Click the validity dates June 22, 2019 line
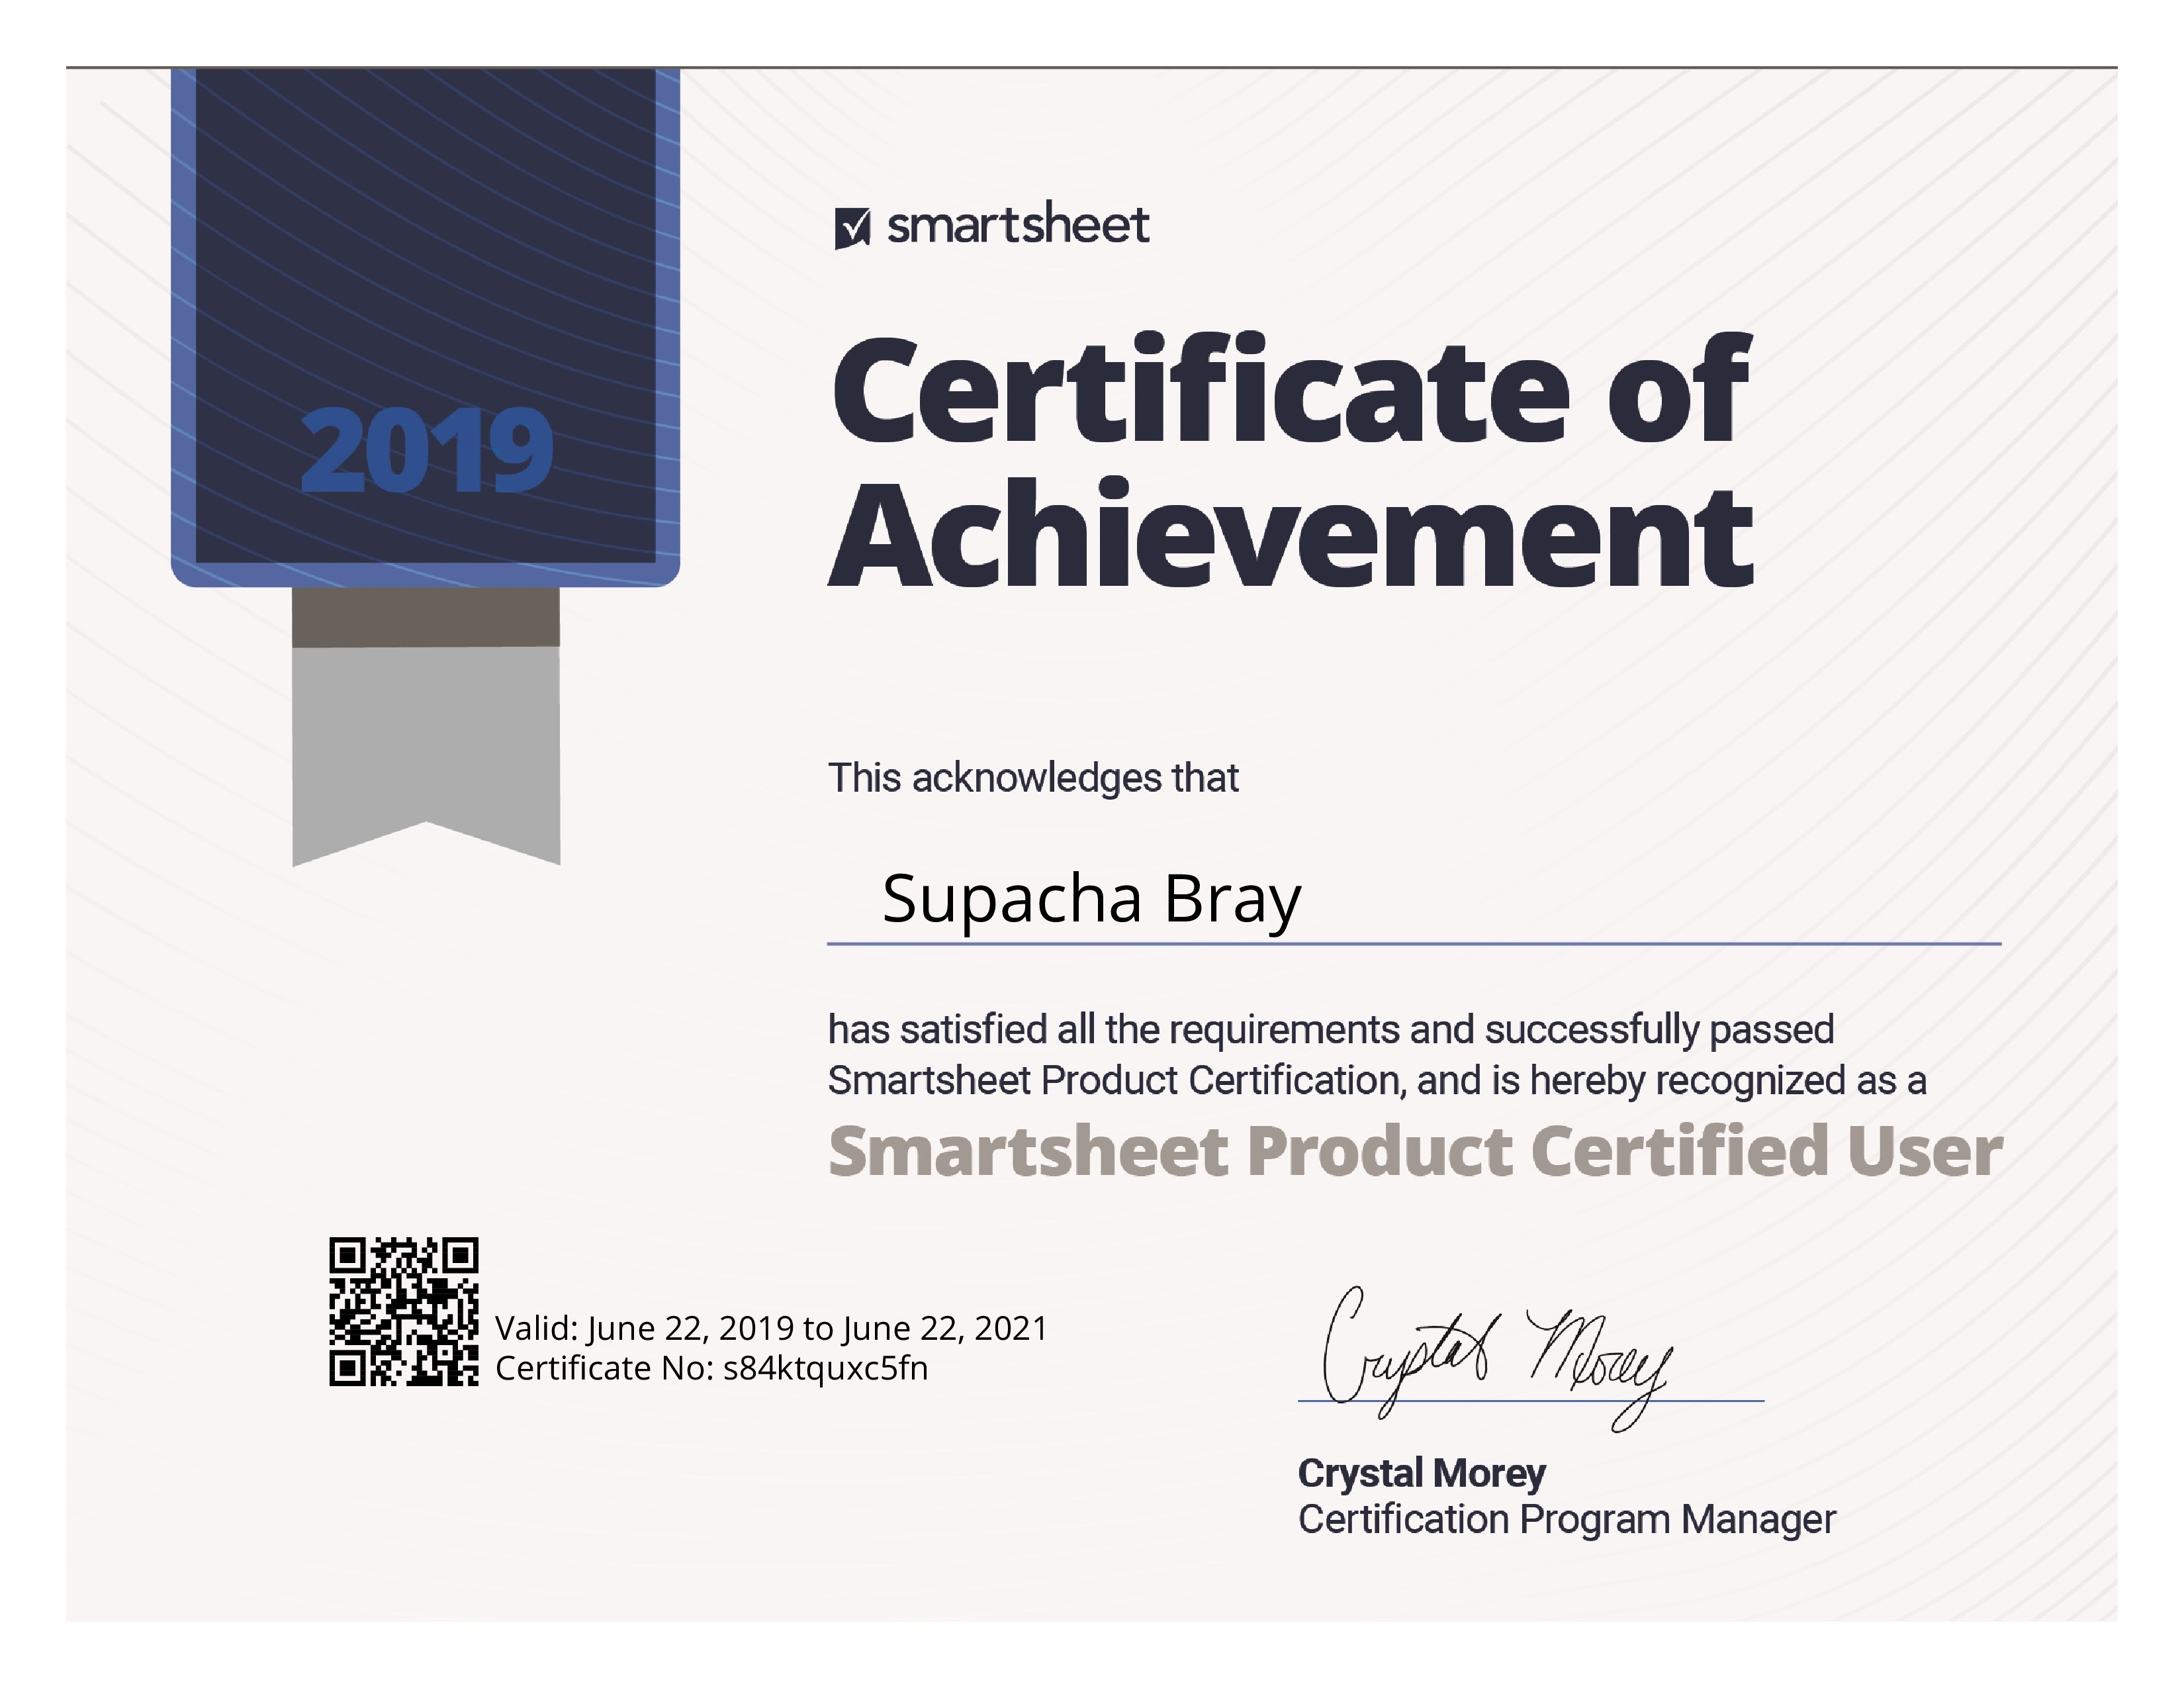The image size is (2184, 1688). click(771, 1328)
